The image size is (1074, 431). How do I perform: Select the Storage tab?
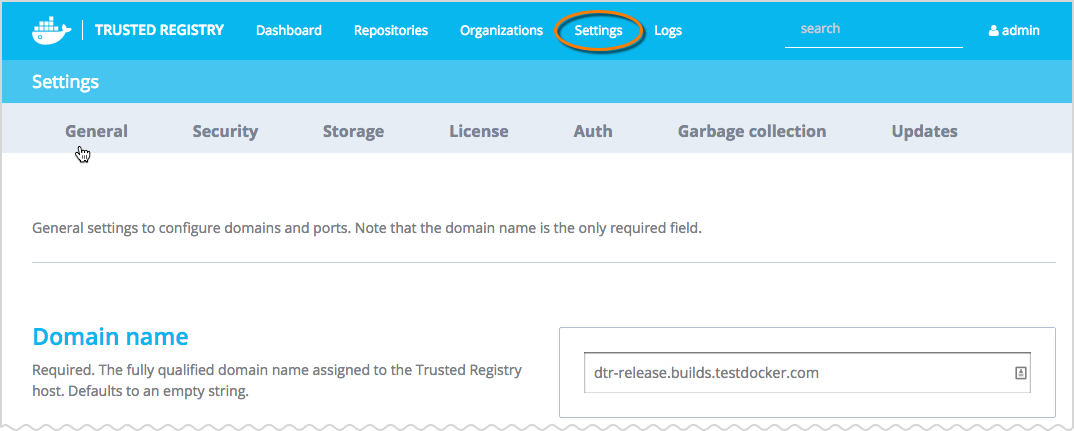tap(353, 131)
